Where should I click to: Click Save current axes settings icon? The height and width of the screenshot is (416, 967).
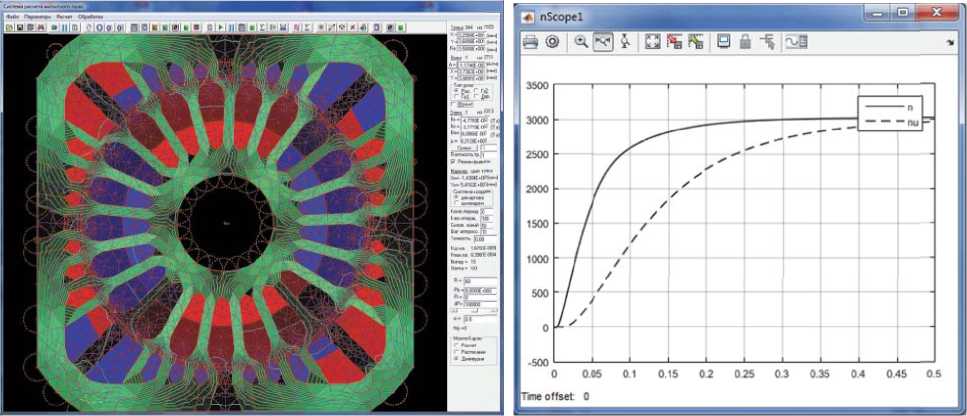click(x=672, y=42)
